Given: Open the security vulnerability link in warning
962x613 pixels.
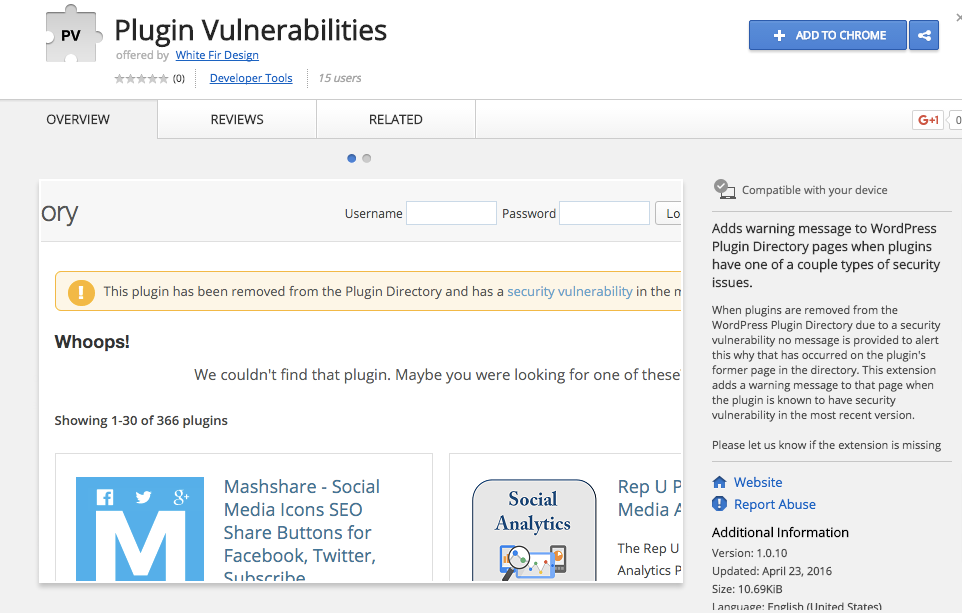Looking at the screenshot, I should tap(569, 291).
